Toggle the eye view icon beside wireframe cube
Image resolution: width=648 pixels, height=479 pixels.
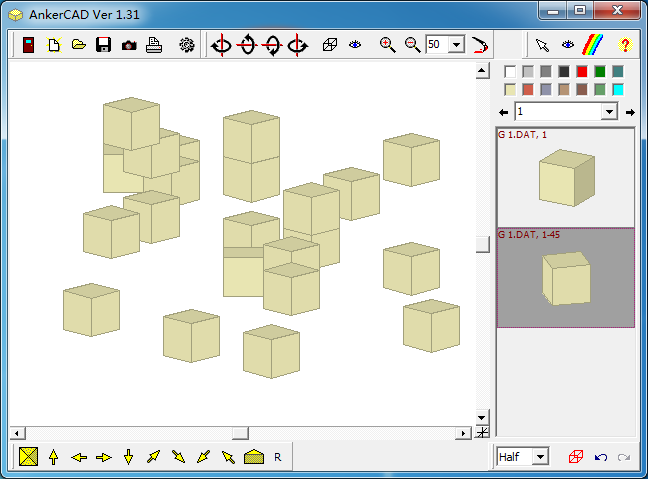pos(355,45)
